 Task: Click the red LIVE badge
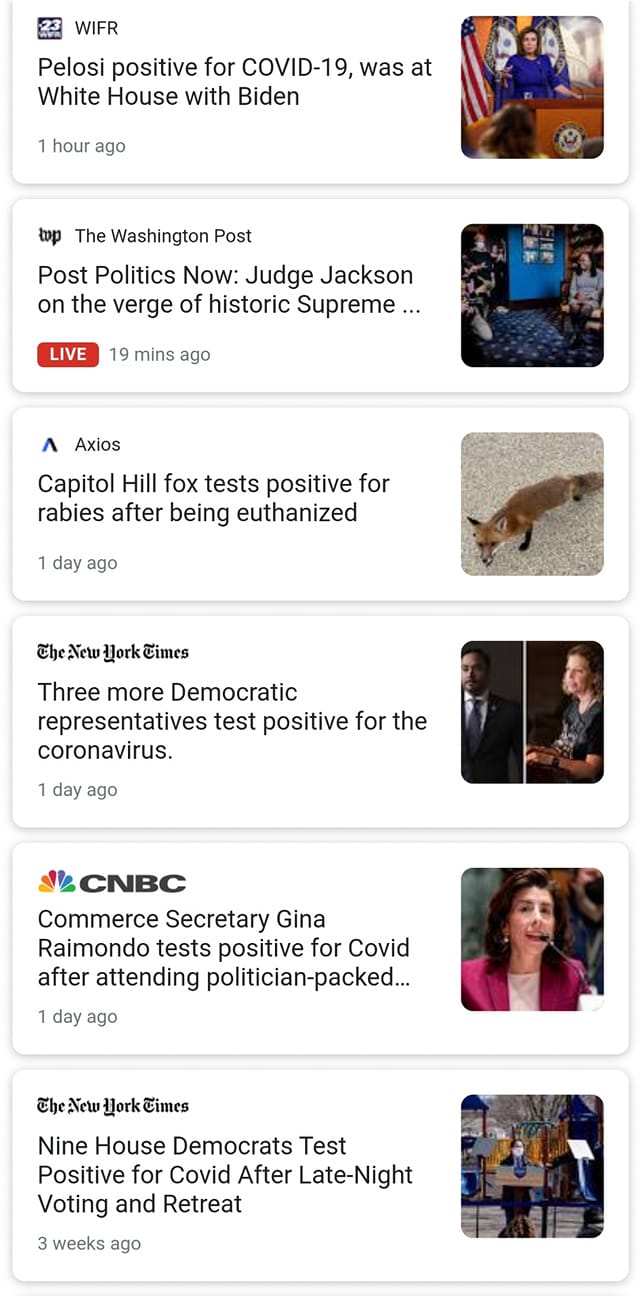(68, 354)
